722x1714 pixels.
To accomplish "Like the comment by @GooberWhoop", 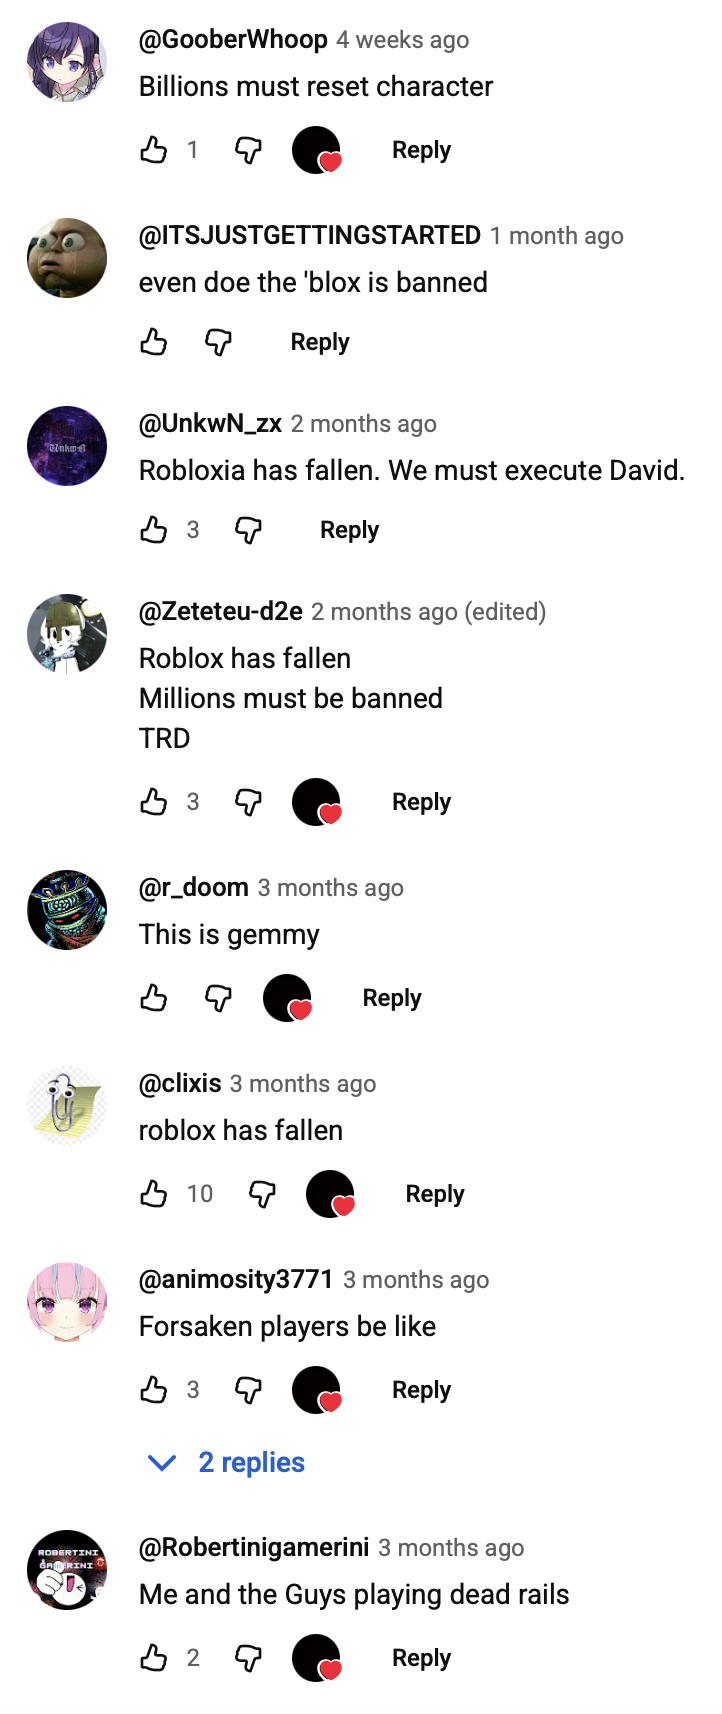I will pos(153,150).
